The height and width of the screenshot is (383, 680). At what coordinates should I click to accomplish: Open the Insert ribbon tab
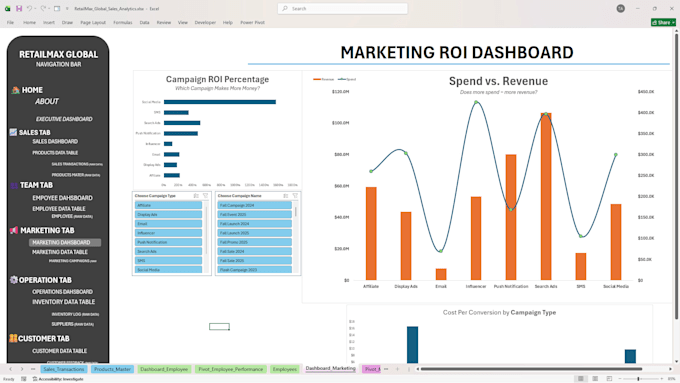49,23
